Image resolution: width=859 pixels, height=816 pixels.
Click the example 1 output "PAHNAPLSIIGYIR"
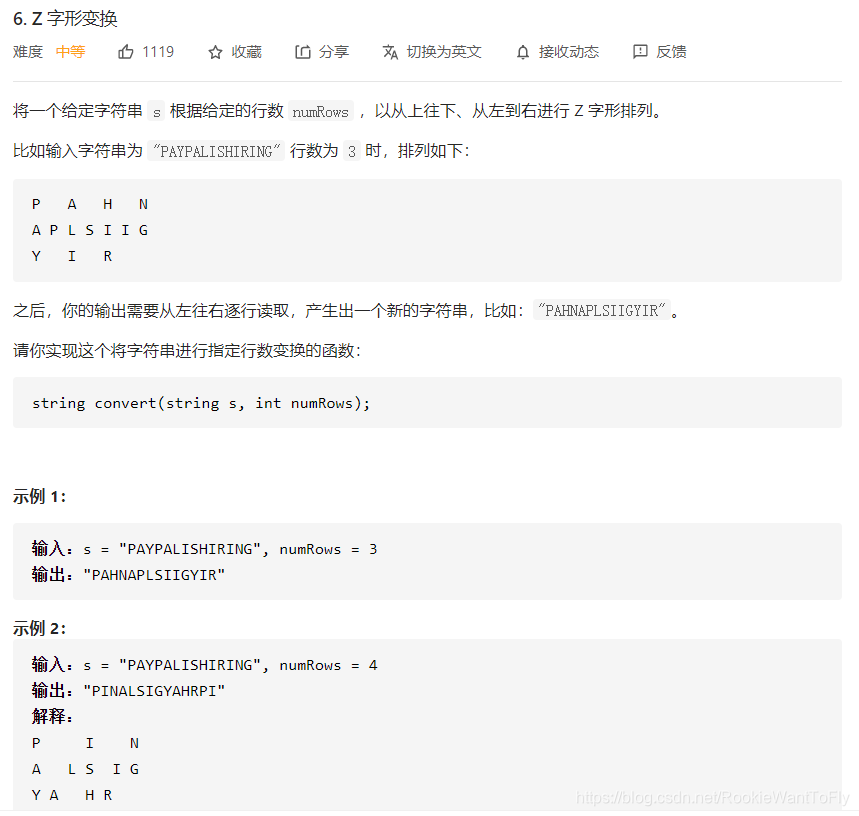pos(154,575)
